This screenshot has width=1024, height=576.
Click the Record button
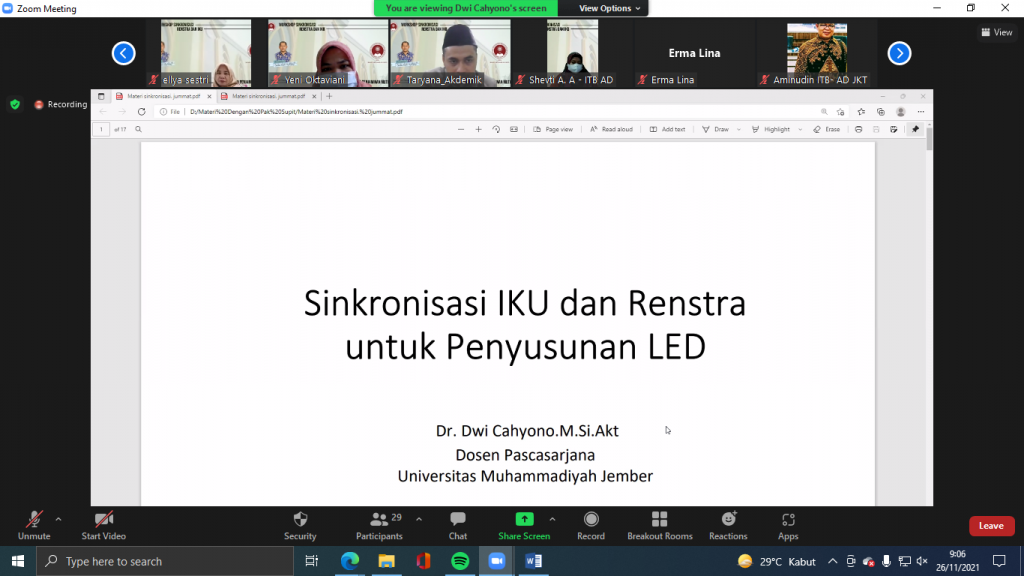[591, 526]
